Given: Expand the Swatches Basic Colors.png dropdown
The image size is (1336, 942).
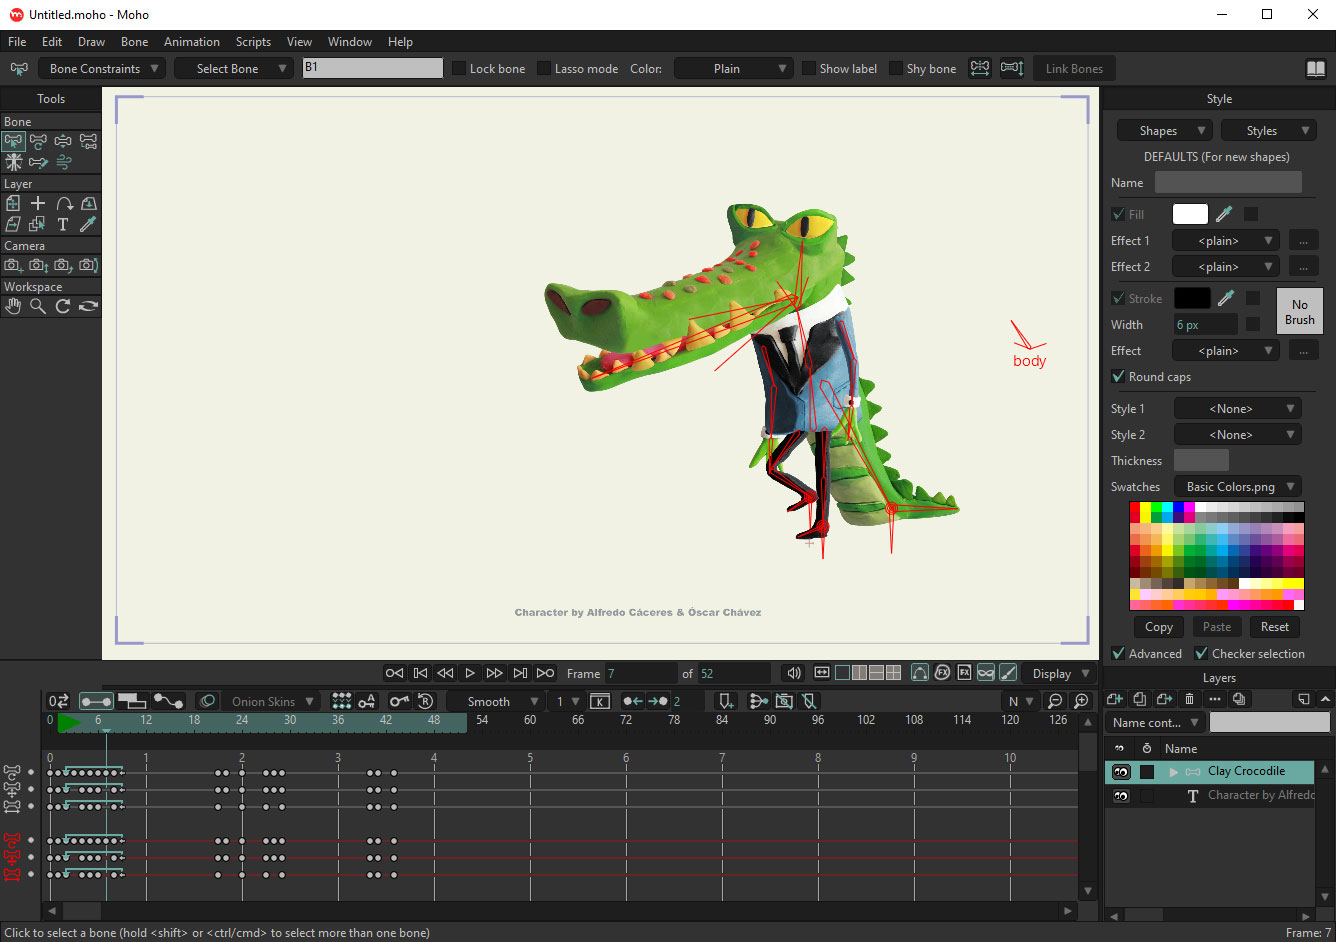Looking at the screenshot, I should point(1237,487).
